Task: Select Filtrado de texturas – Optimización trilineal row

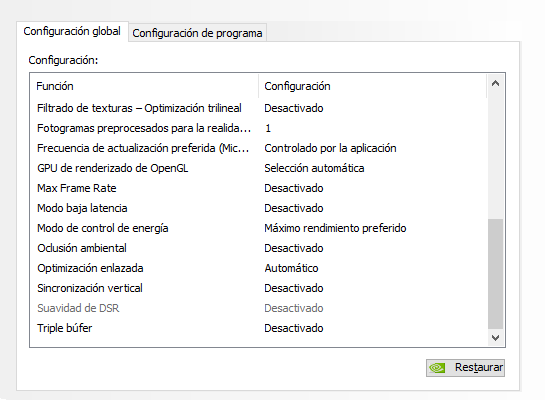Action: 259,108
